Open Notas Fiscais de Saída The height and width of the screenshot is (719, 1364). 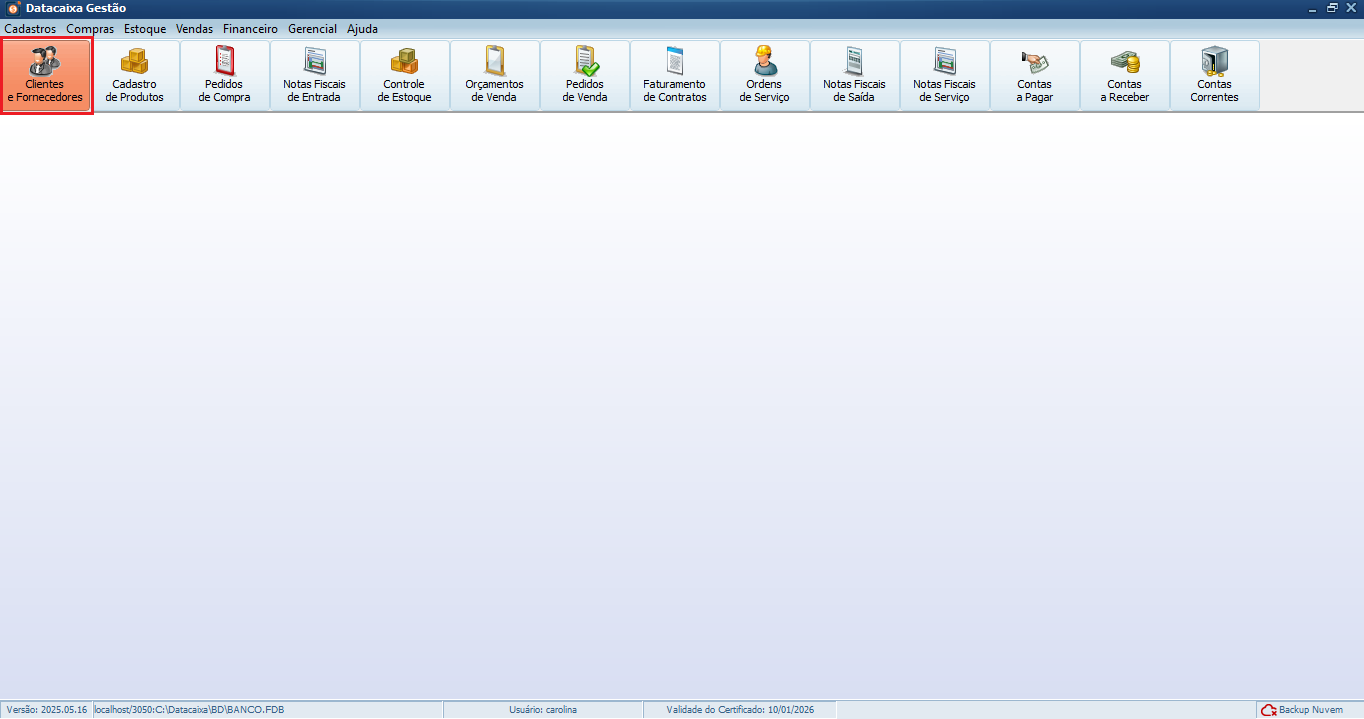click(855, 76)
